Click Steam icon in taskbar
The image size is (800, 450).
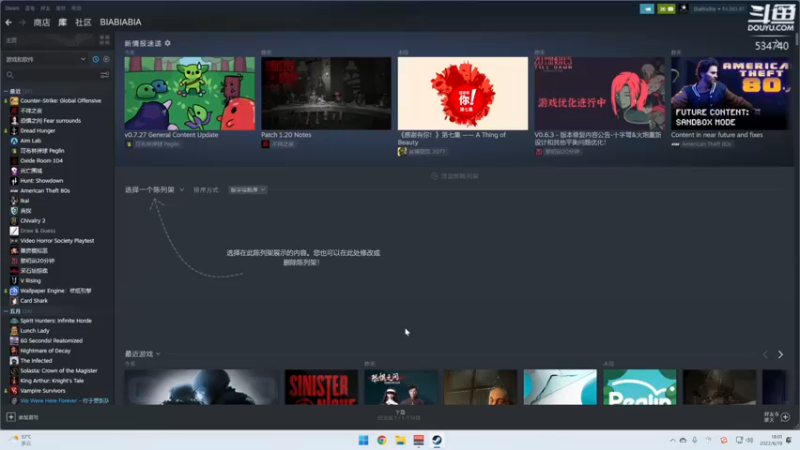click(437, 440)
